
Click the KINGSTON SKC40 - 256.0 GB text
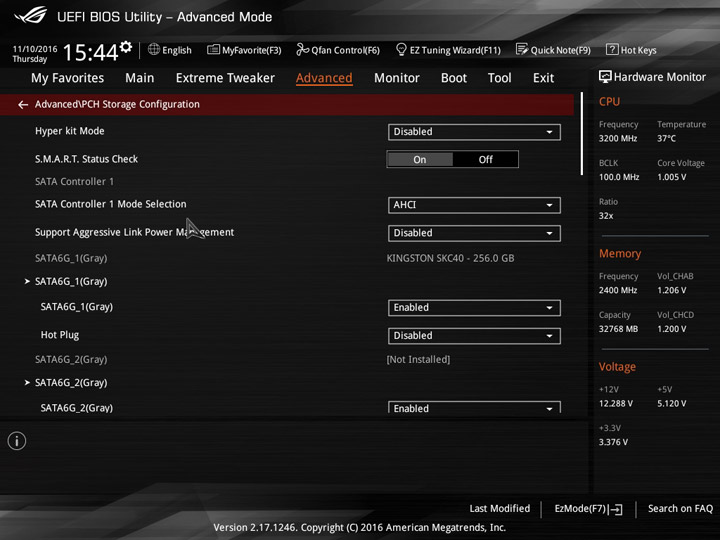[x=450, y=259]
